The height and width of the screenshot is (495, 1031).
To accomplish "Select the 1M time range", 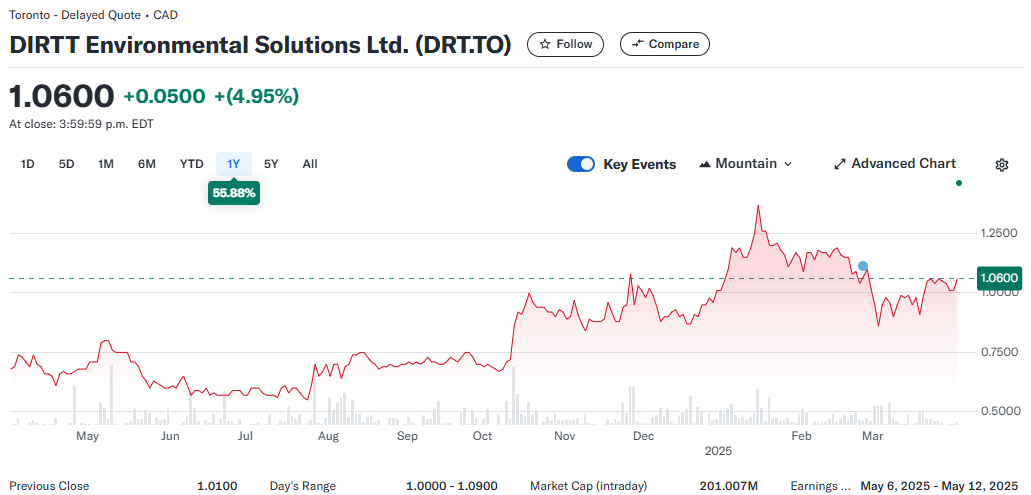I will coord(106,164).
